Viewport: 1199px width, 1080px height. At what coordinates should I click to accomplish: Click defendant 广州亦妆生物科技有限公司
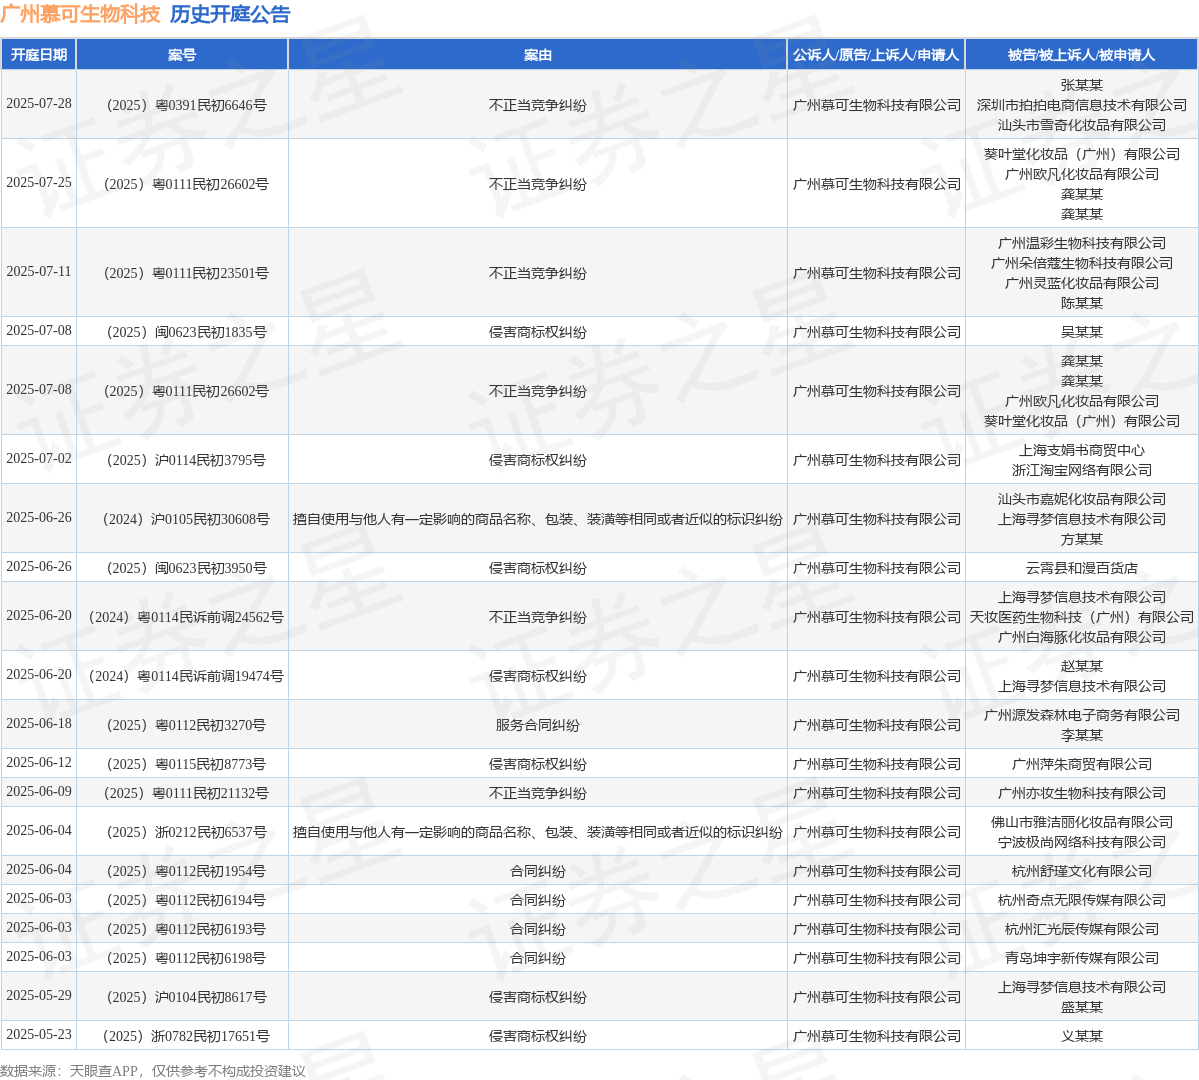(1081, 793)
